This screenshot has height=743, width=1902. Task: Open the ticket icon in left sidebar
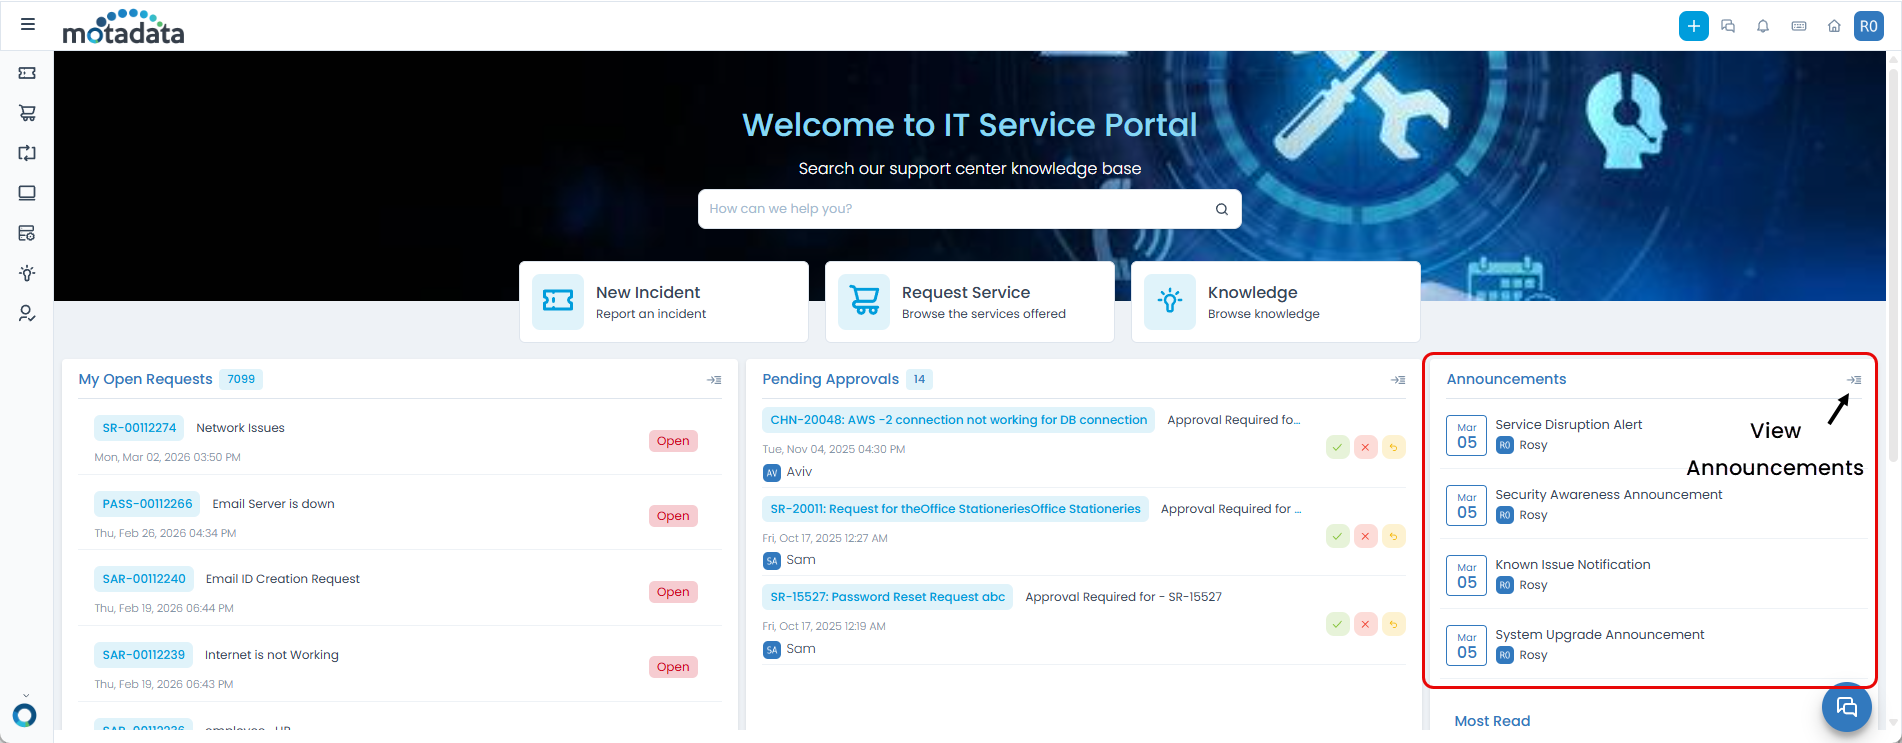tap(27, 73)
